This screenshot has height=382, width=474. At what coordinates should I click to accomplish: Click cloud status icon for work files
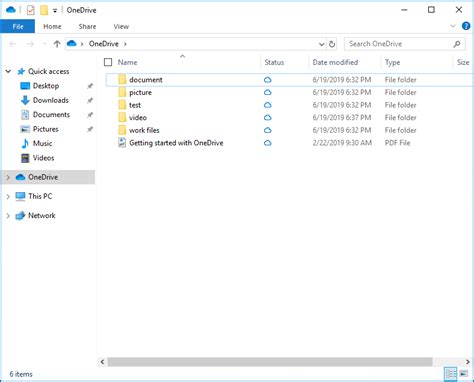[267, 130]
